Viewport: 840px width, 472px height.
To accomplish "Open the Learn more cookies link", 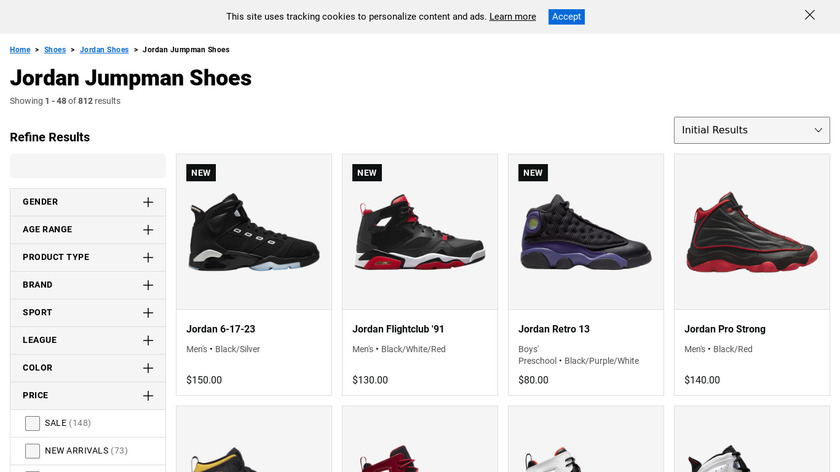I will tap(512, 17).
